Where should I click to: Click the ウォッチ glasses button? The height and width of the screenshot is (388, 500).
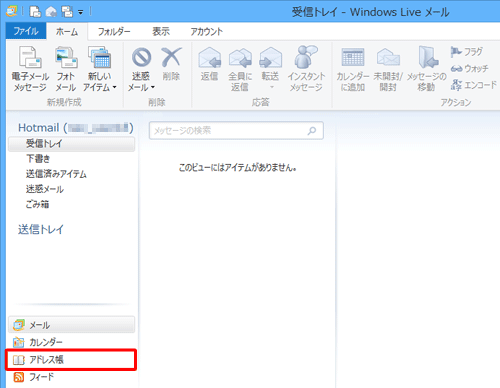point(469,68)
